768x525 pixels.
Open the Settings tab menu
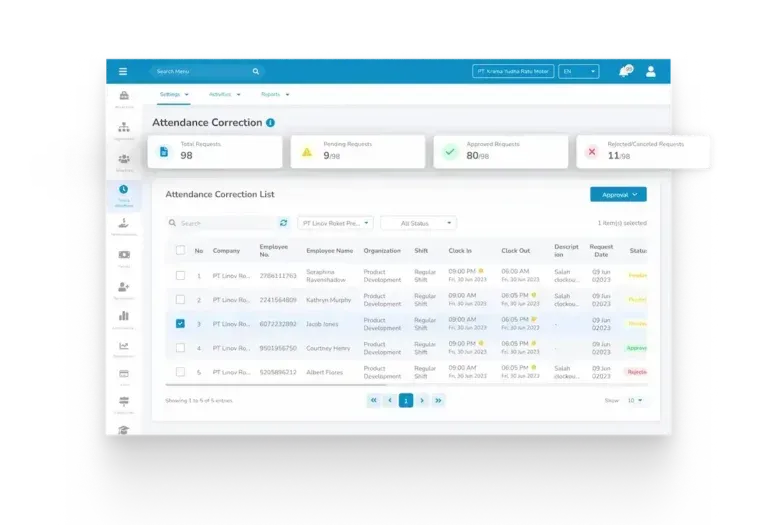click(174, 94)
